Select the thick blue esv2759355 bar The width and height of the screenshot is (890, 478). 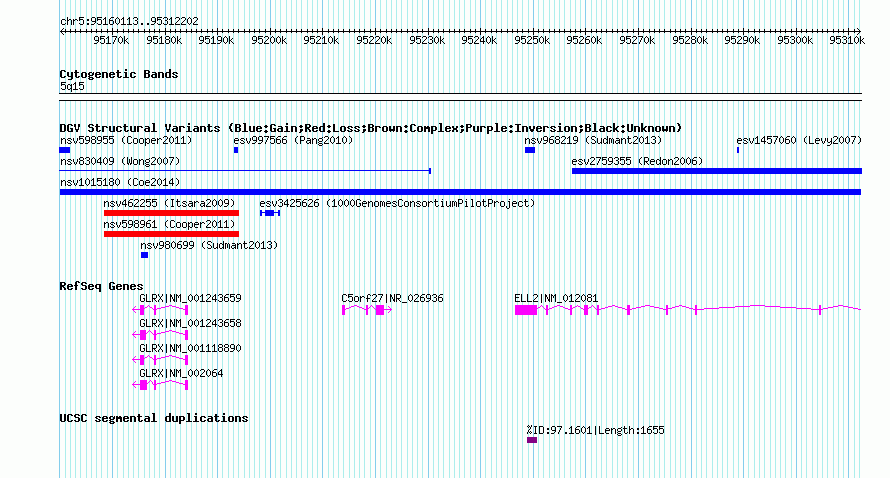click(717, 171)
